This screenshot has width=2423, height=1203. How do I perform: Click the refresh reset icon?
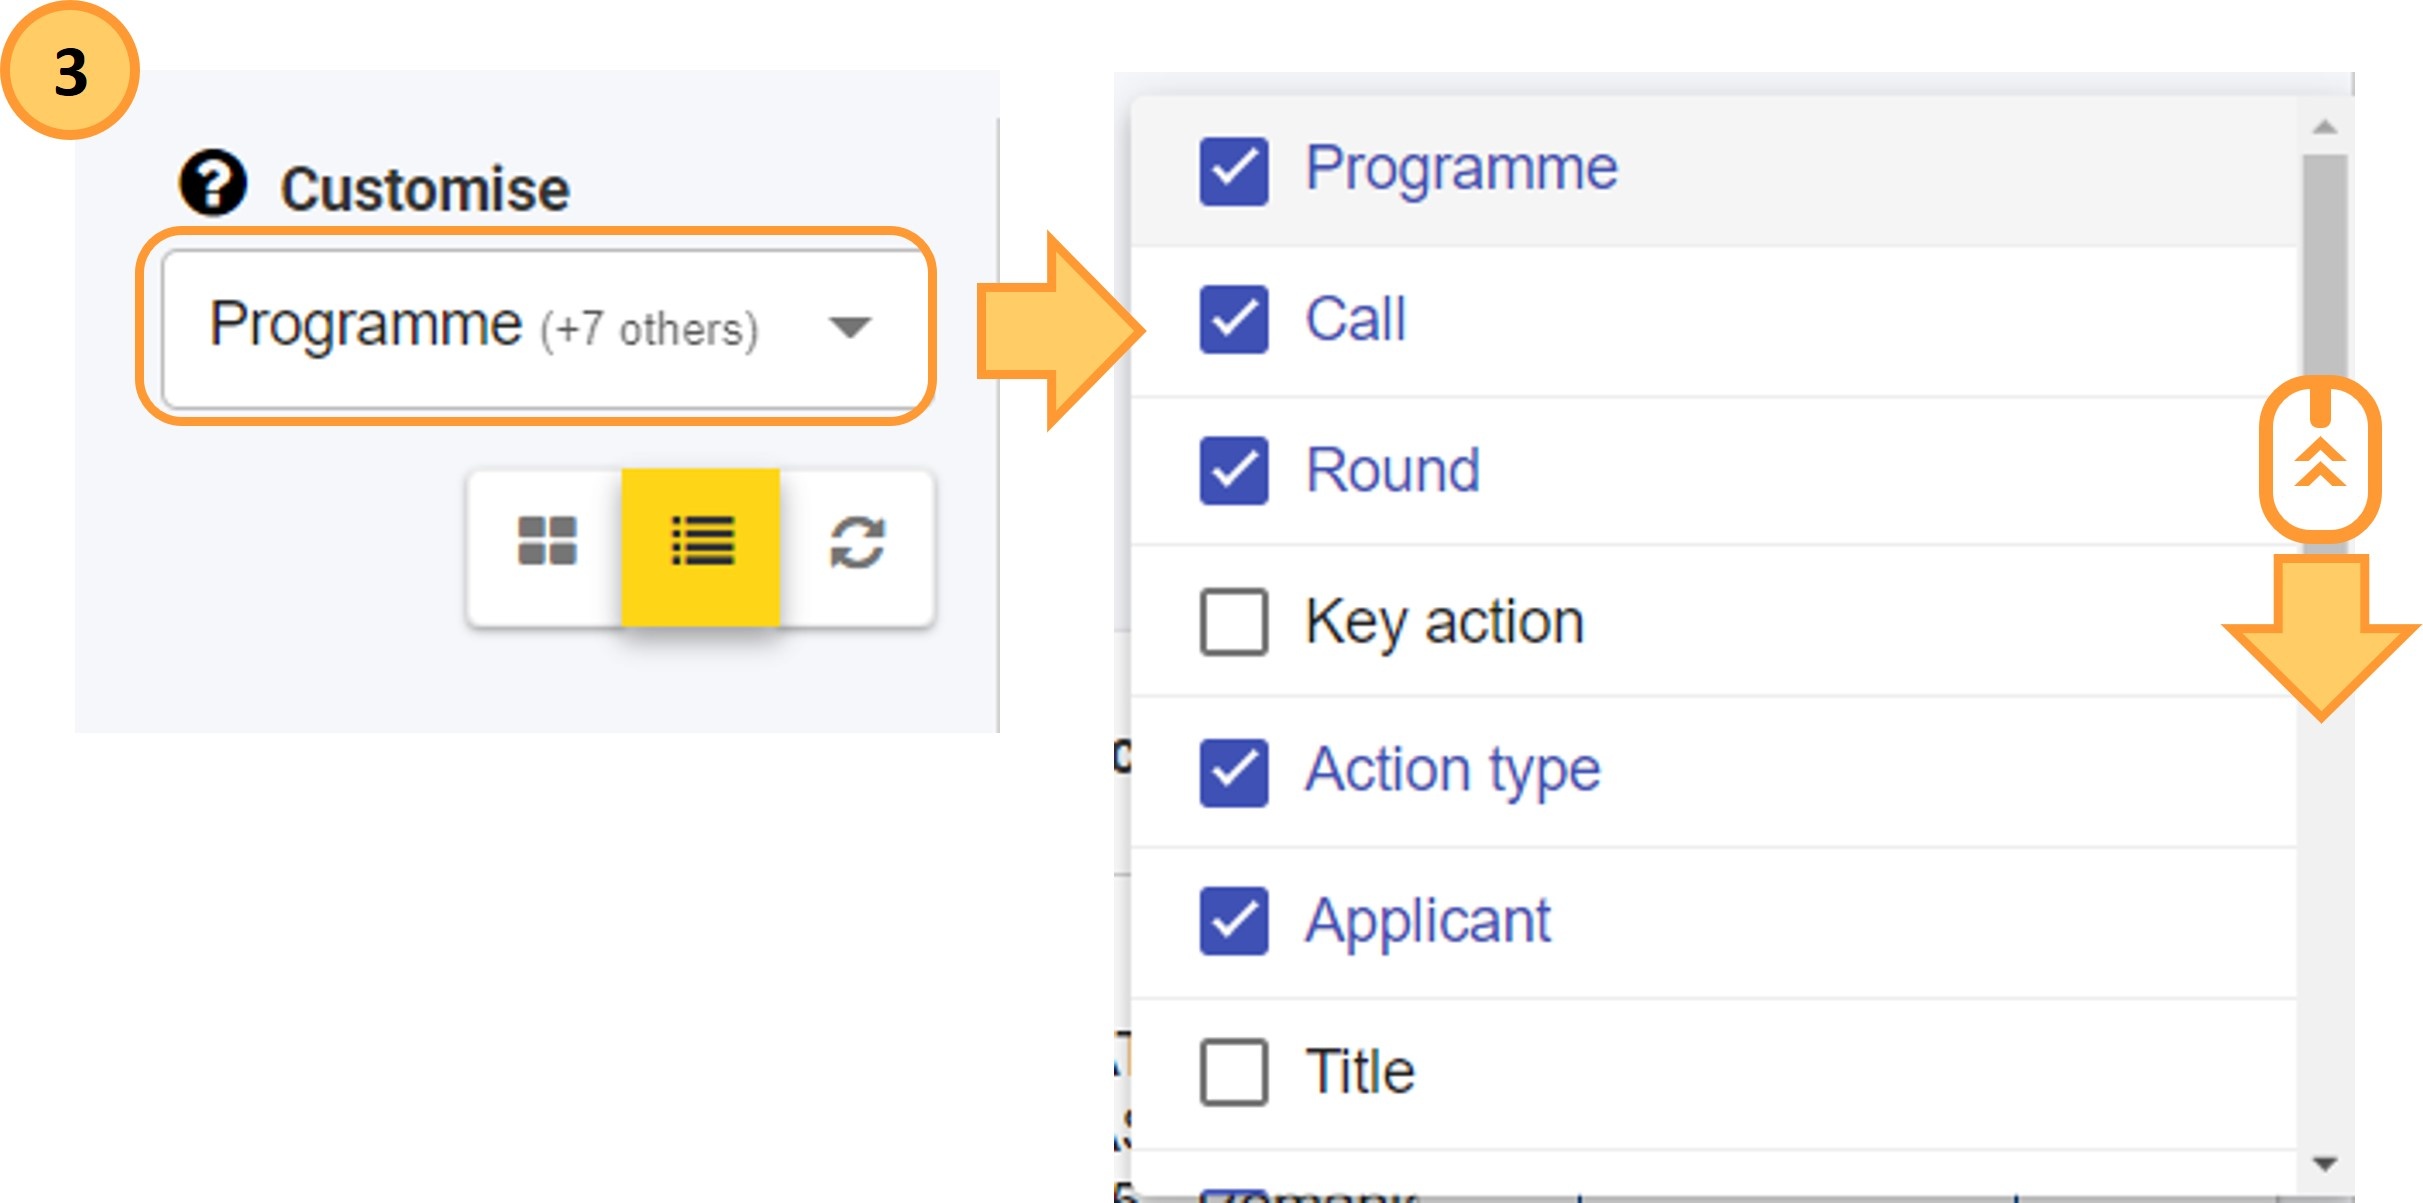[x=857, y=543]
